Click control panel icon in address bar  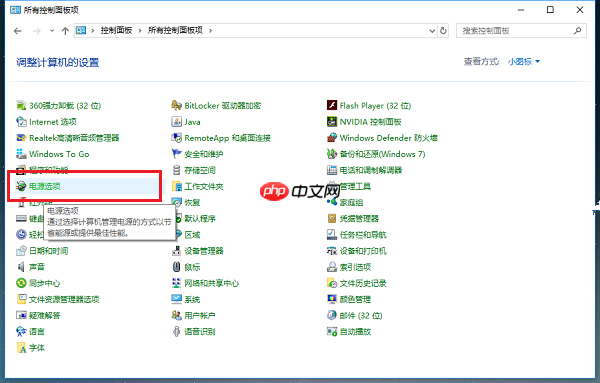click(x=81, y=30)
